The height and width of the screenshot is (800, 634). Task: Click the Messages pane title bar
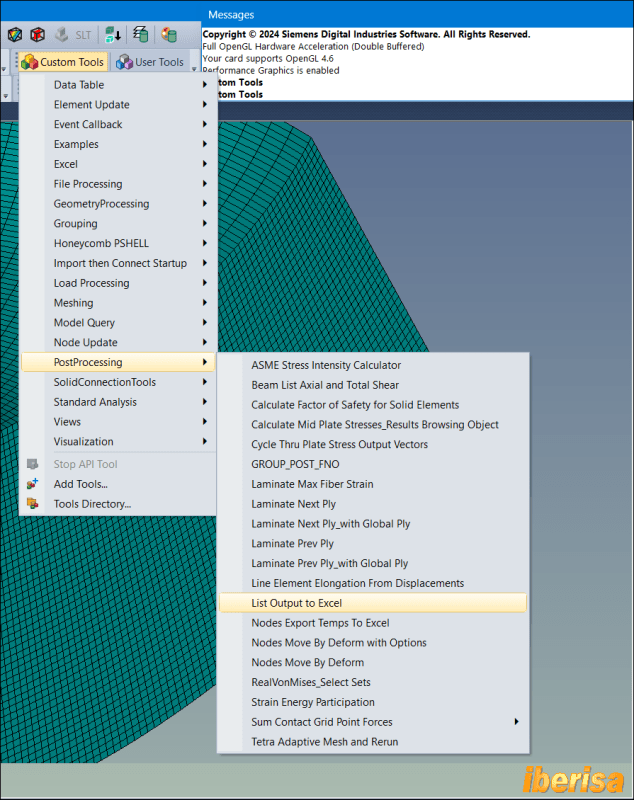[x=418, y=15]
